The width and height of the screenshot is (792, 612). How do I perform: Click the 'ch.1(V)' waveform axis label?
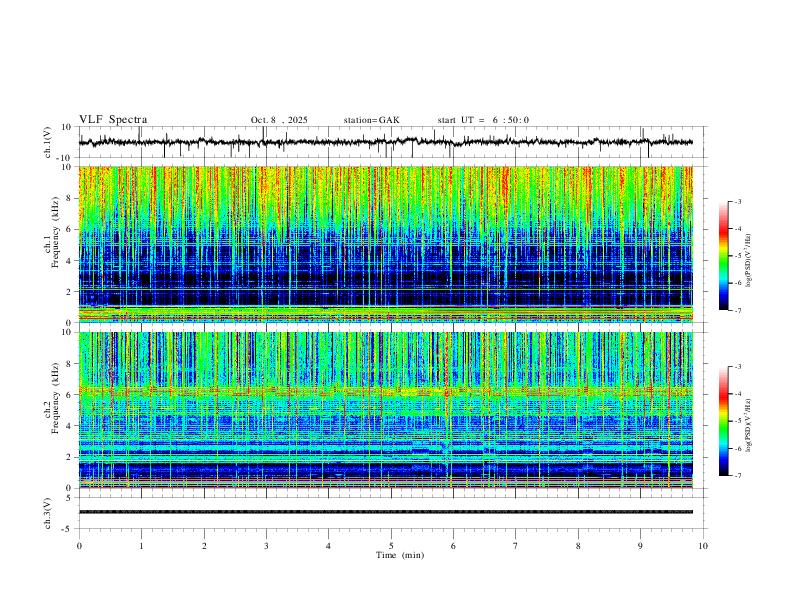point(48,142)
